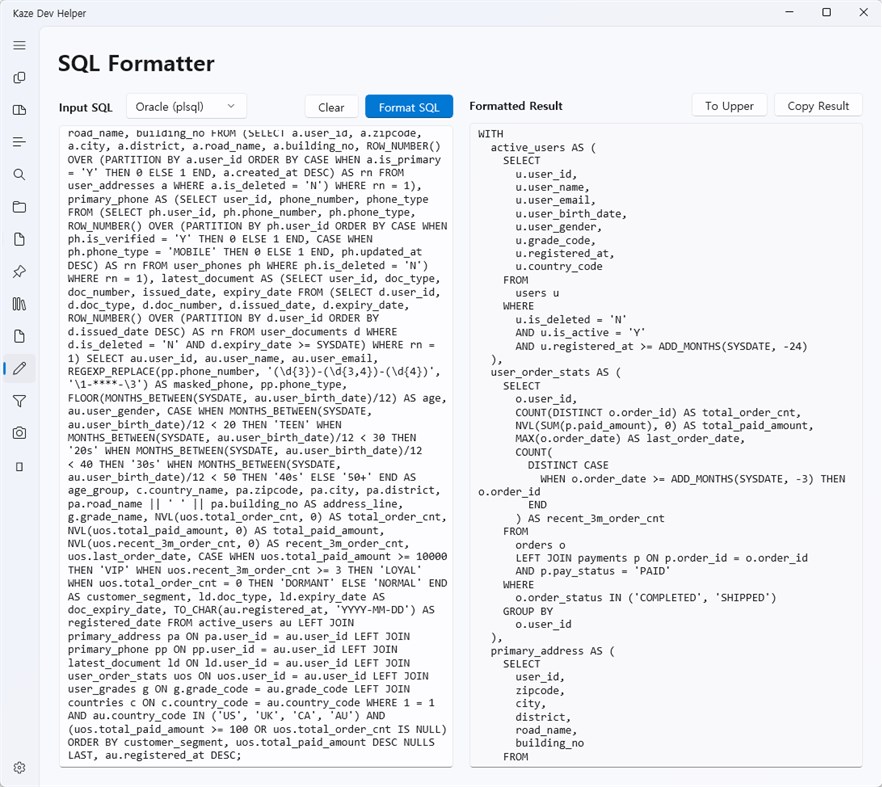Open the document icon above the pin

(19, 239)
